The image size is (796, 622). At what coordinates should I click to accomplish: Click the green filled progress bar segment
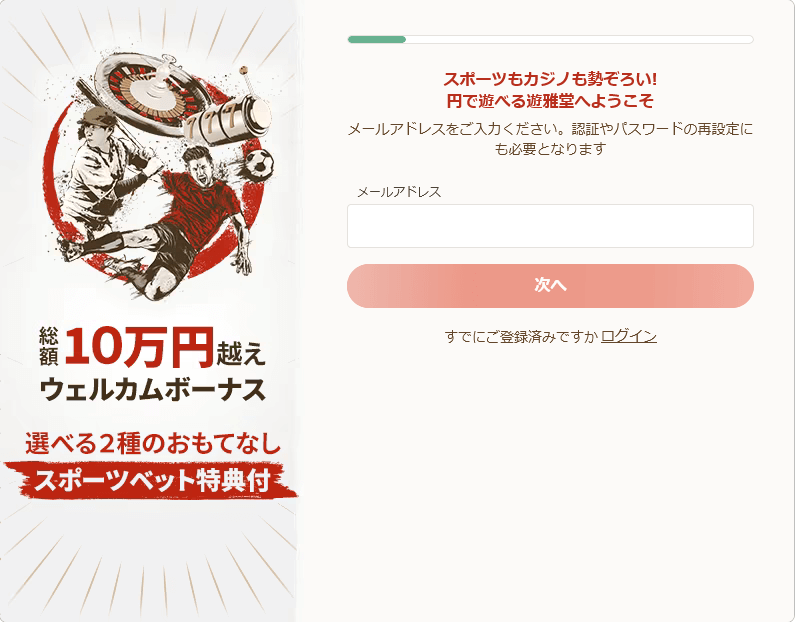[377, 40]
